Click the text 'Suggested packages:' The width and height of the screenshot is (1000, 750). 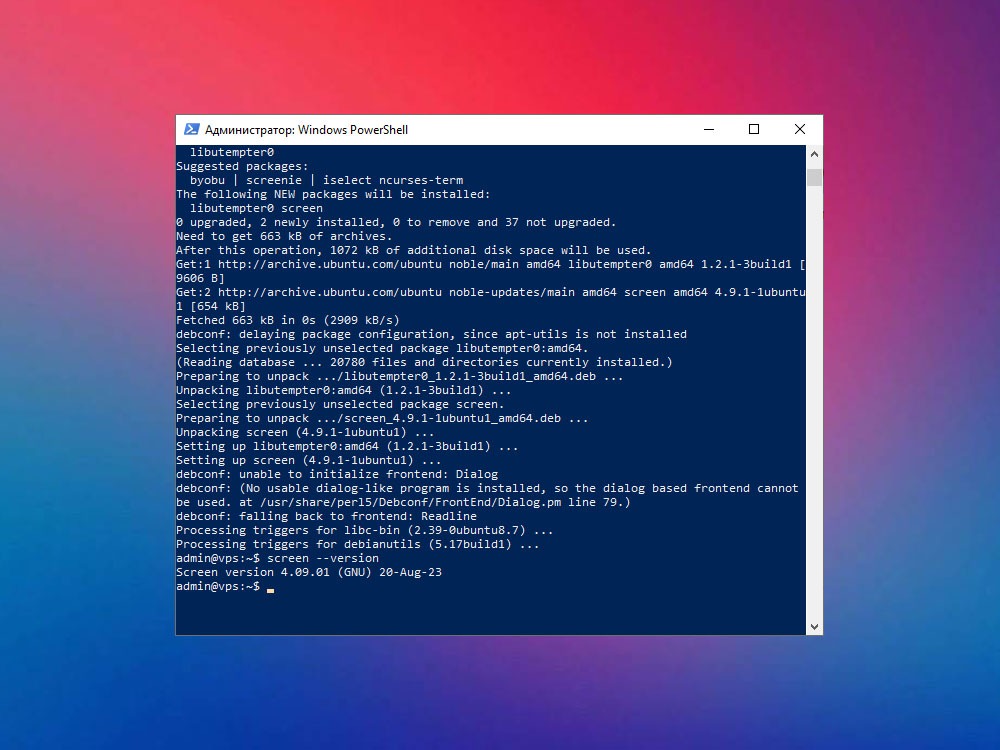coord(242,166)
